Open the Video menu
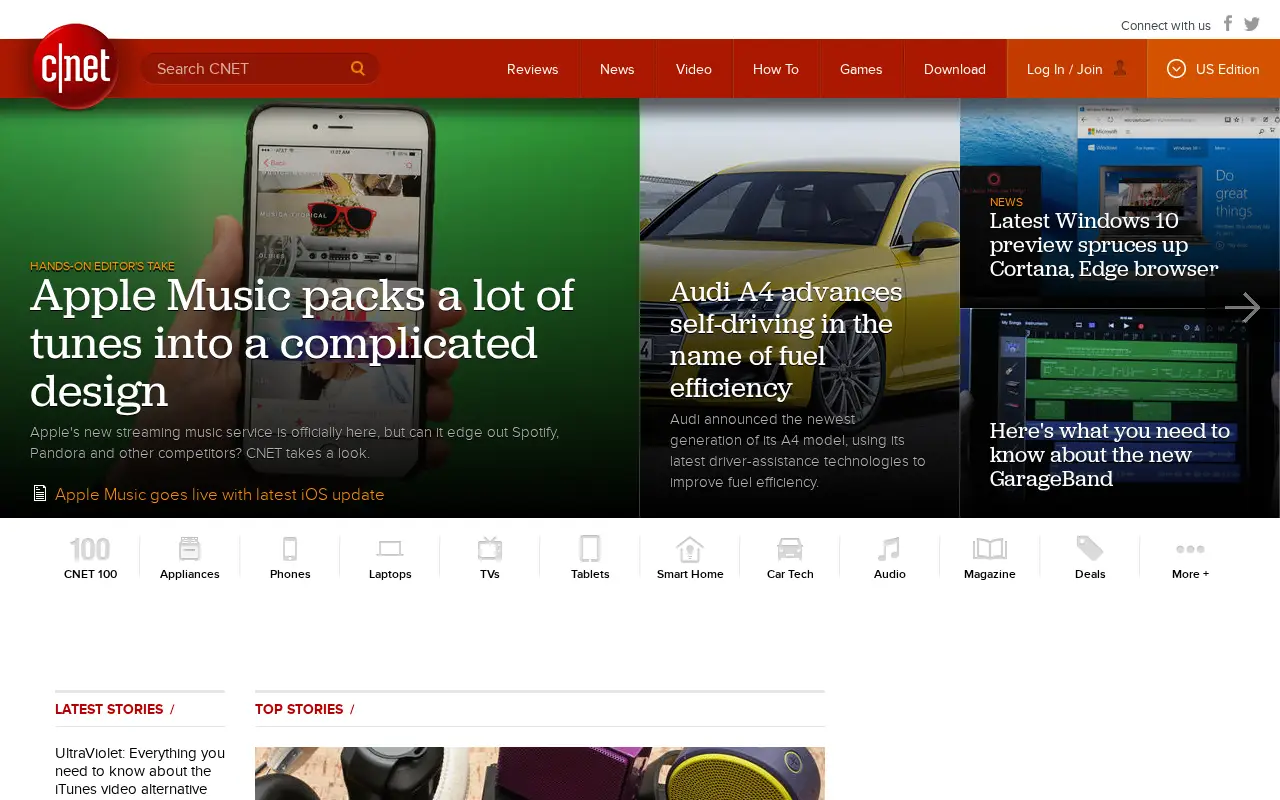This screenshot has height=800, width=1280. (x=694, y=69)
